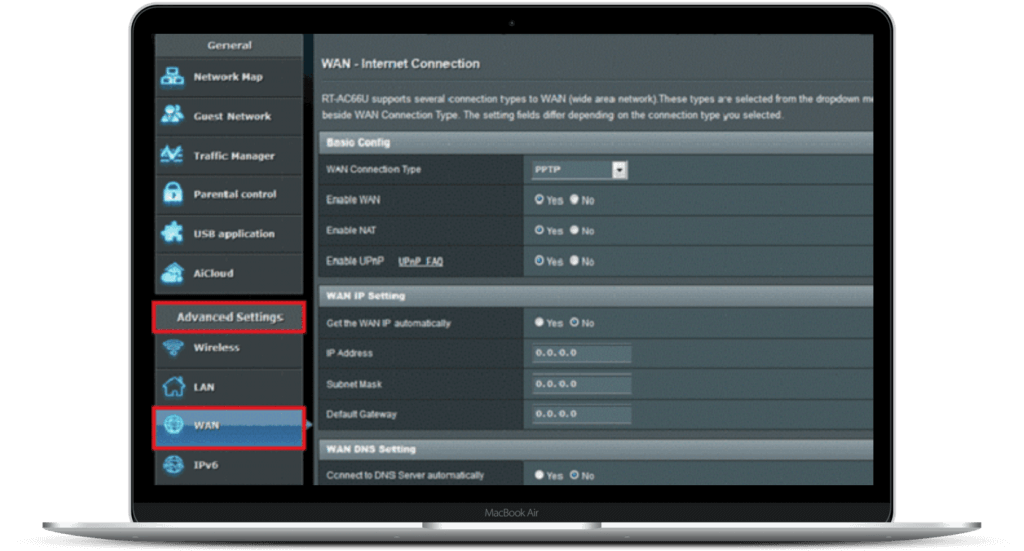Viewport: 1024px width, 551px height.
Task: Click the Traffic Manager graph icon
Action: pos(172,155)
